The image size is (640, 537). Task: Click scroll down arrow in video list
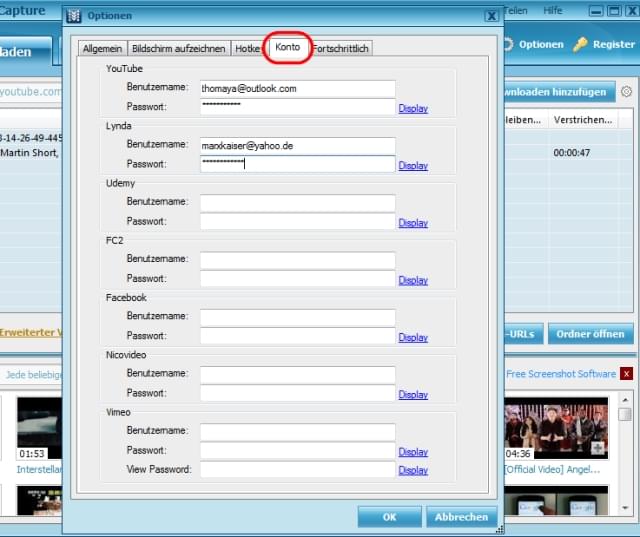click(x=625, y=508)
